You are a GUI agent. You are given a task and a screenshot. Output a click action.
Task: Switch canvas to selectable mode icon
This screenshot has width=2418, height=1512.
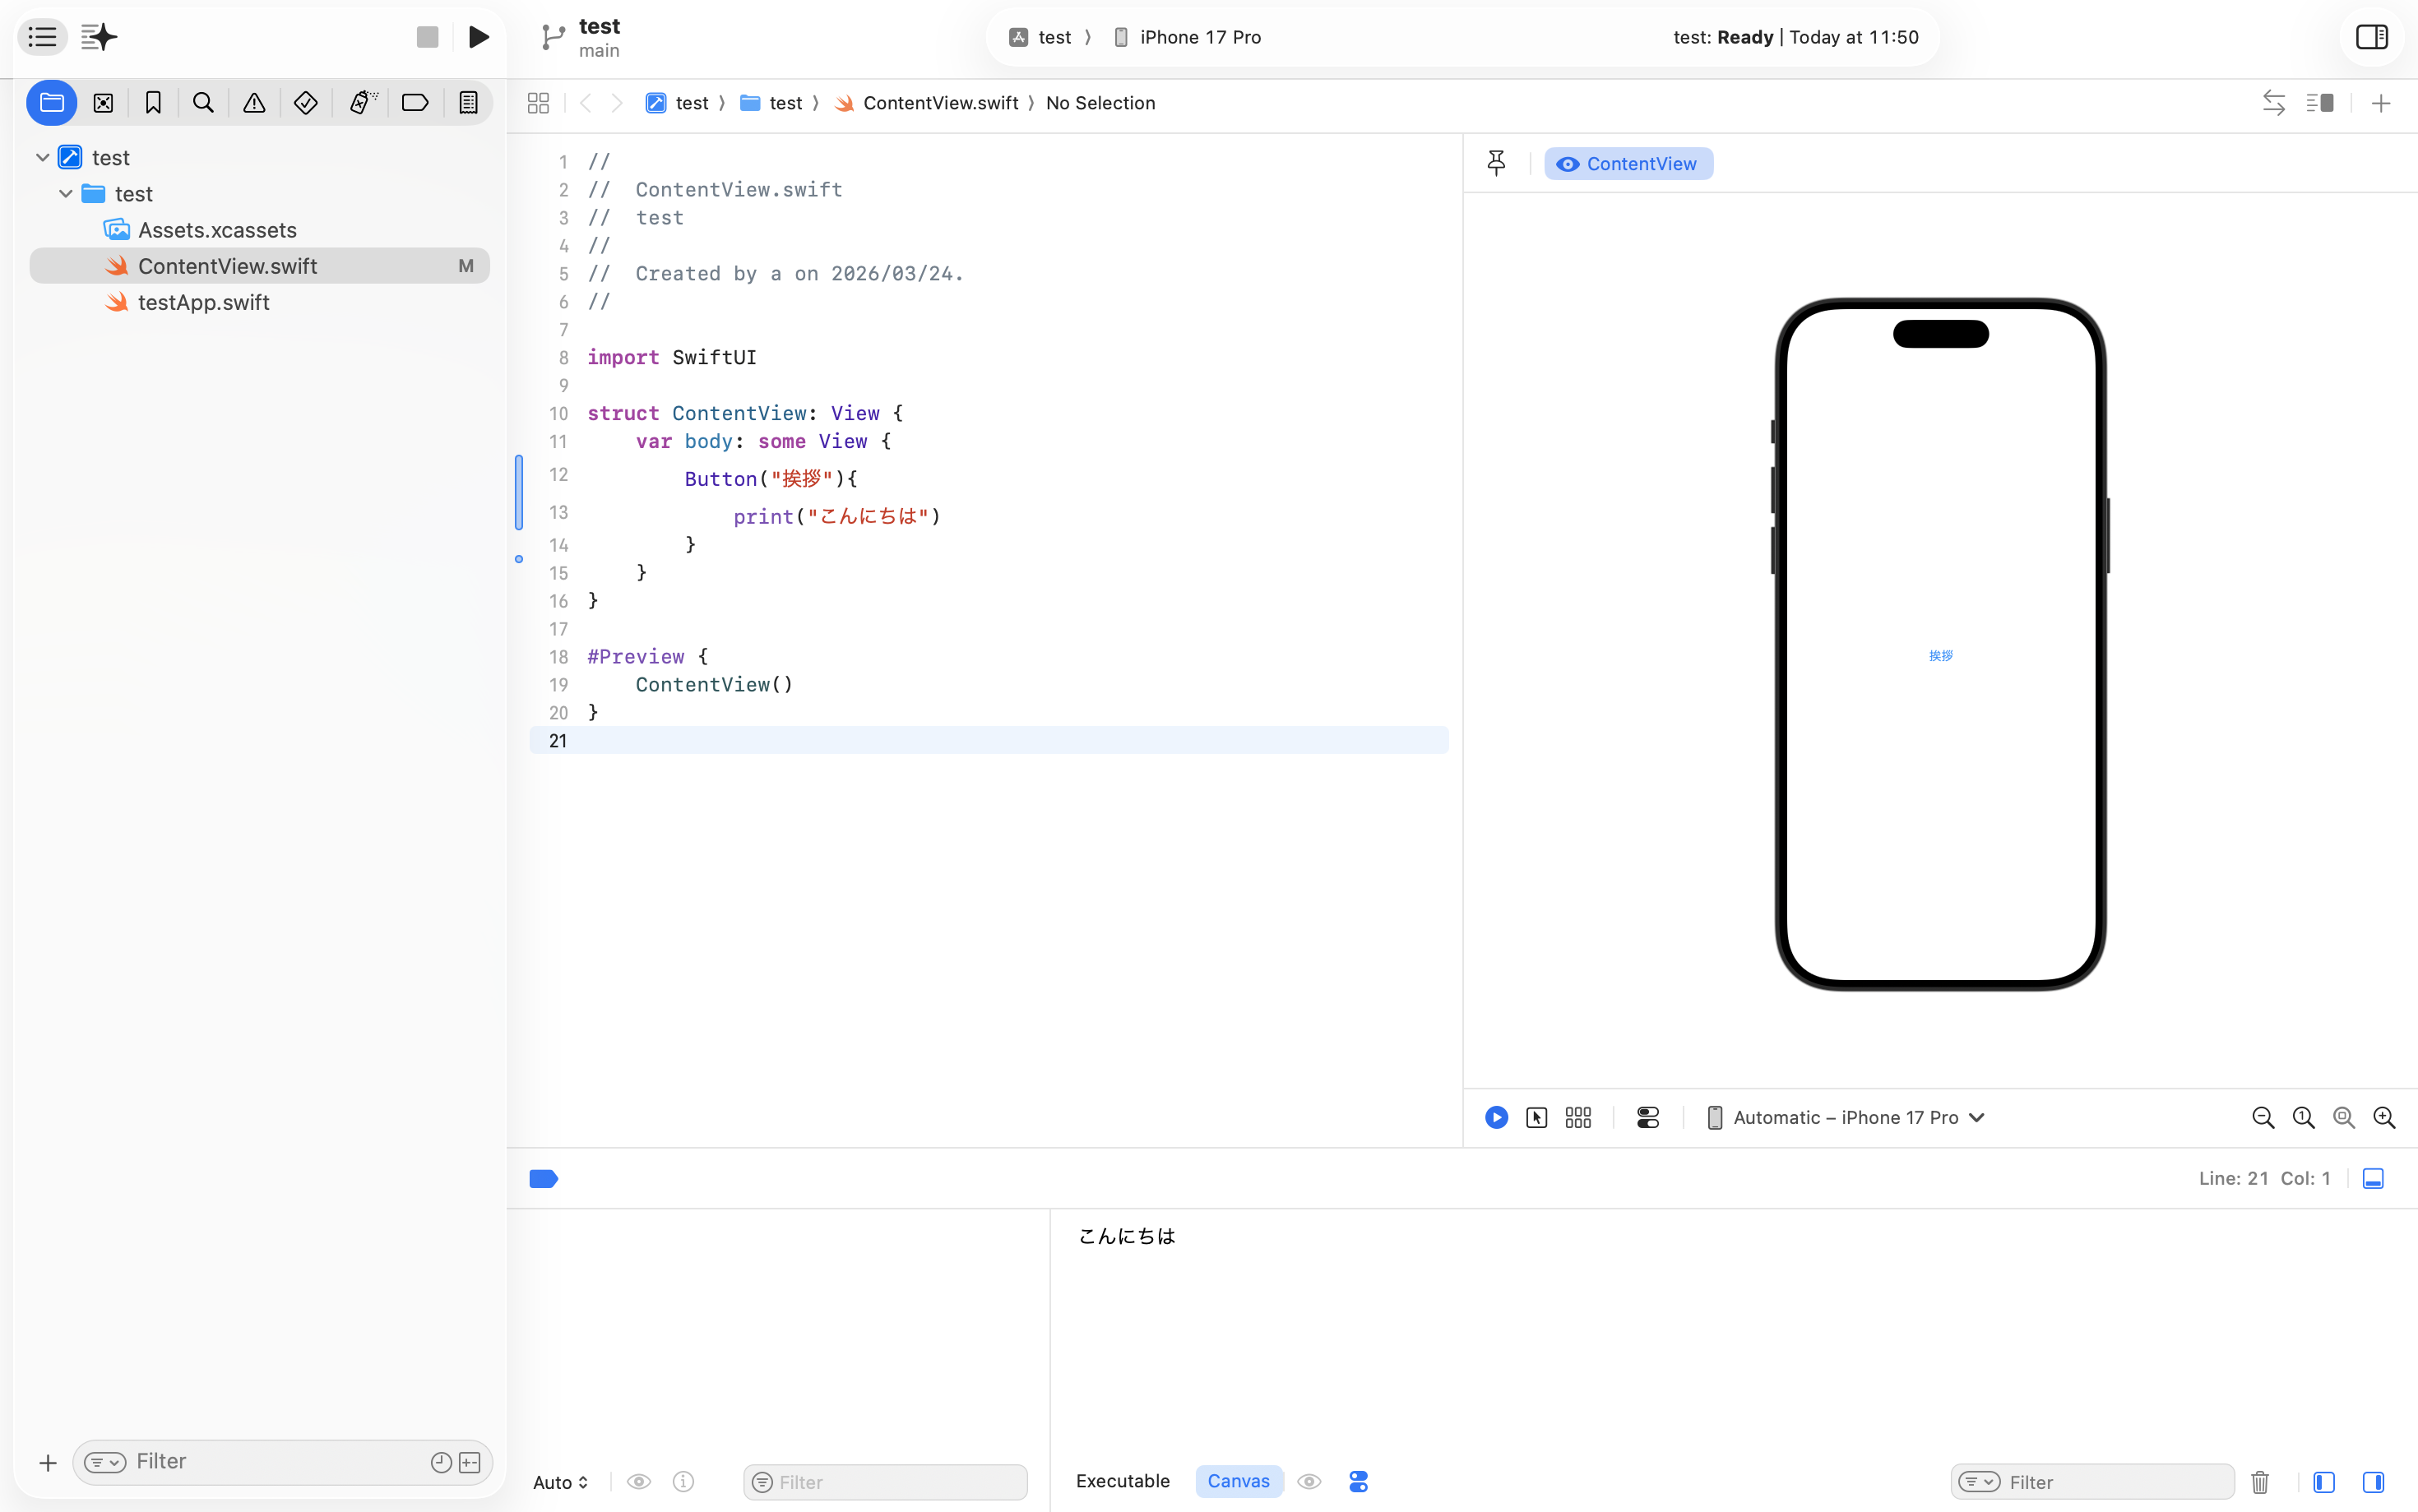click(x=1537, y=1117)
